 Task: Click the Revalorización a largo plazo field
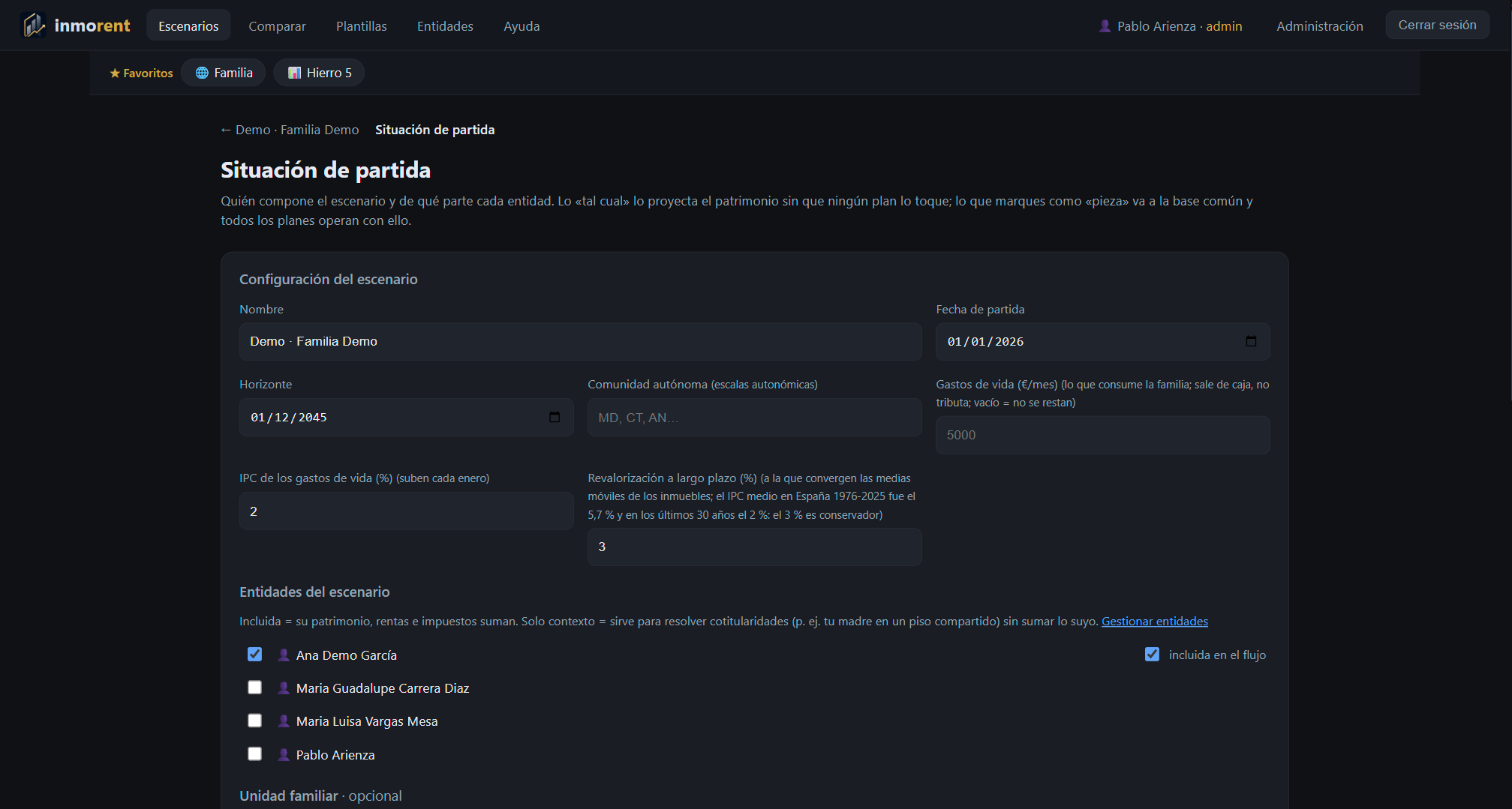(x=755, y=547)
